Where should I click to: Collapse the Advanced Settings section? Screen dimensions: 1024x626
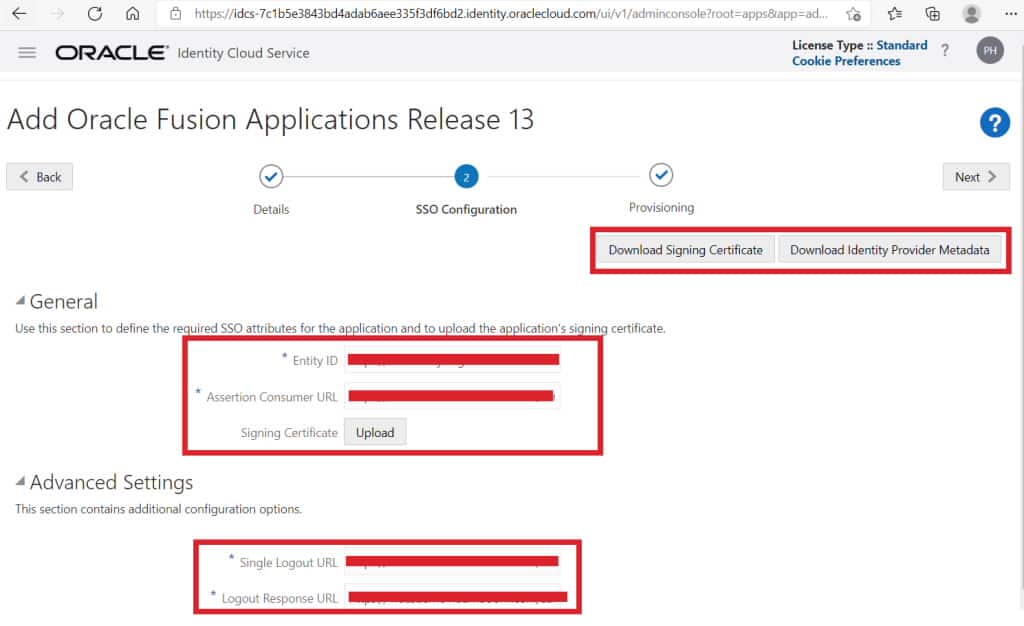click(x=22, y=482)
